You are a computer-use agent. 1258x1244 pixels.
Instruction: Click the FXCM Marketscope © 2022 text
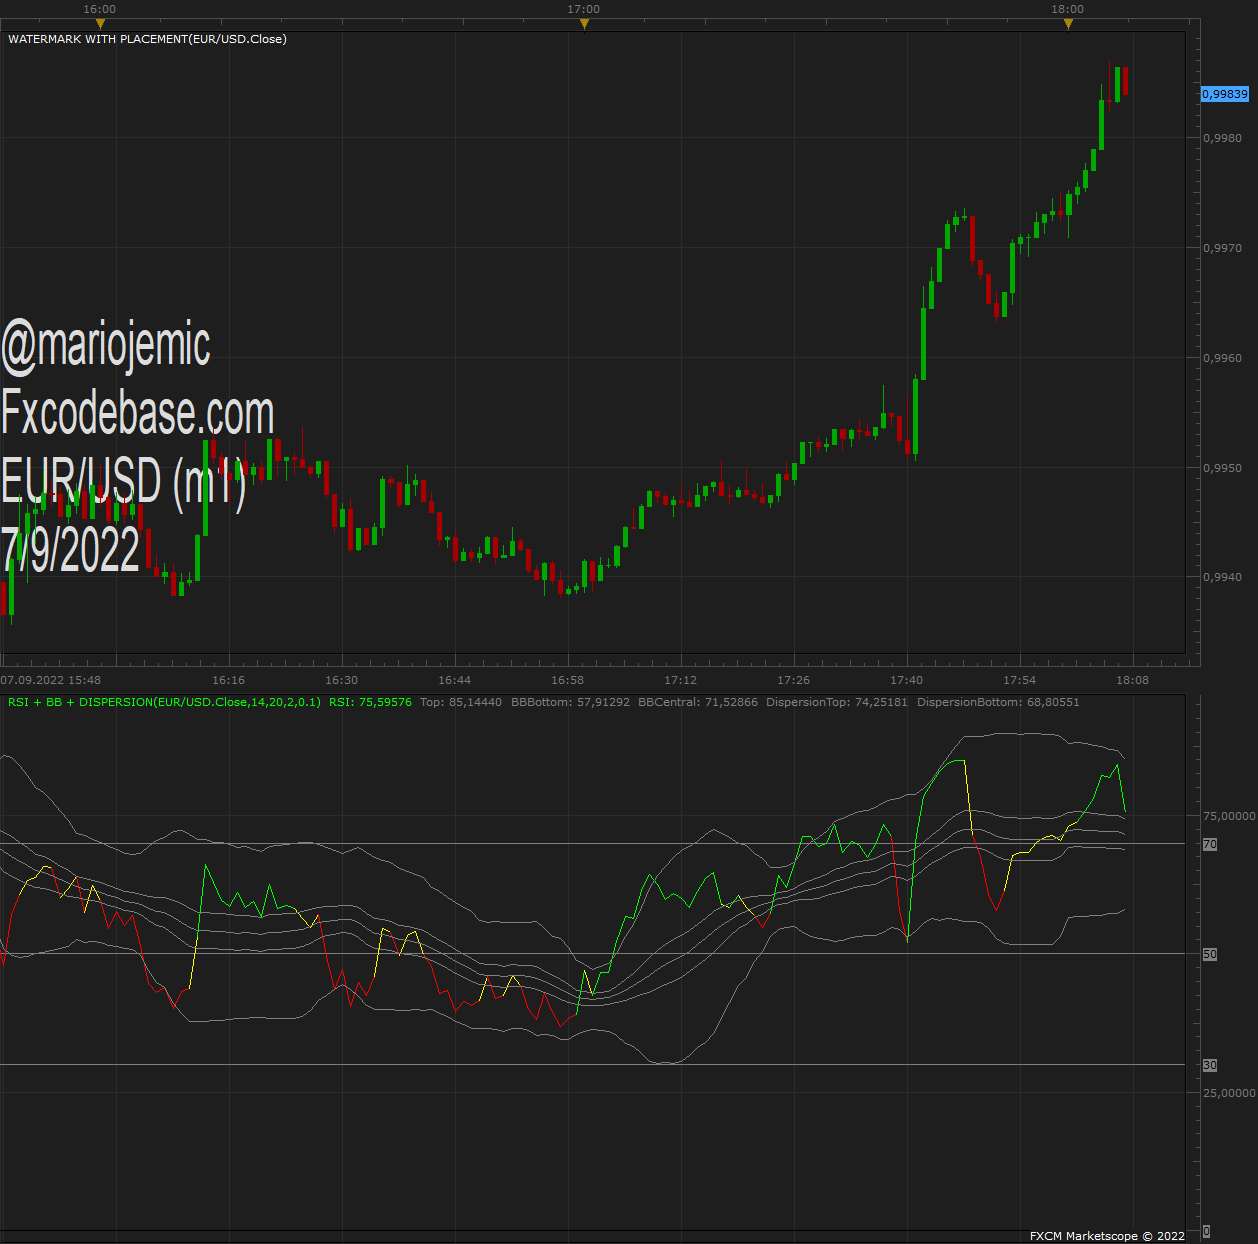coord(1107,1236)
